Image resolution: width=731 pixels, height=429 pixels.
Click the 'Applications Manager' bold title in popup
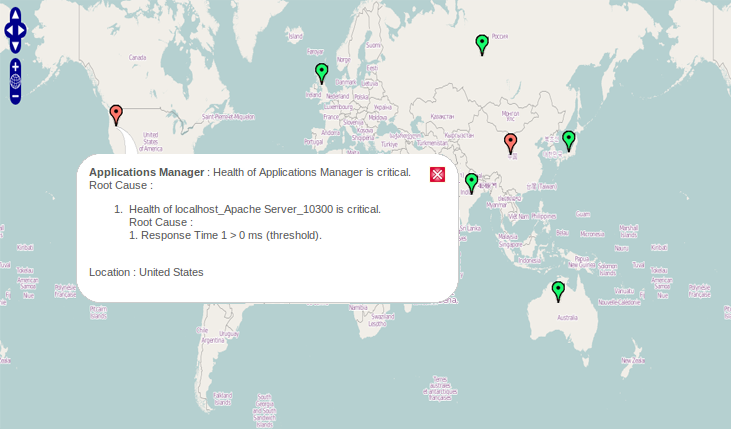[147, 172]
